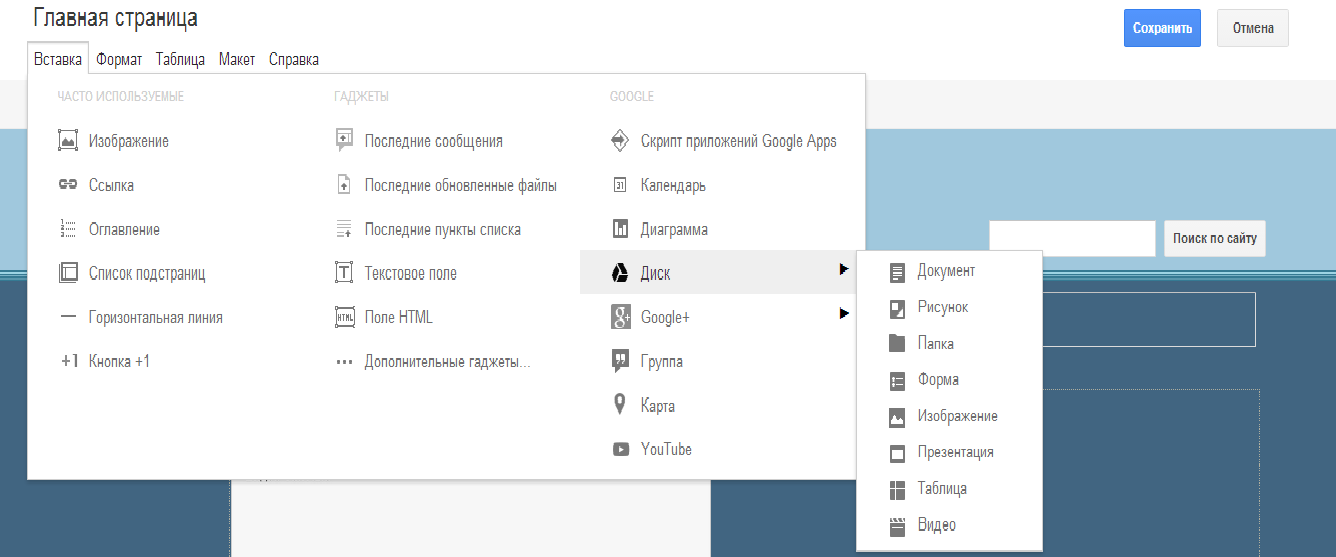This screenshot has width=1336, height=557.
Task: Click the Папка folder icon in Drive submenu
Action: pyautogui.click(x=897, y=344)
